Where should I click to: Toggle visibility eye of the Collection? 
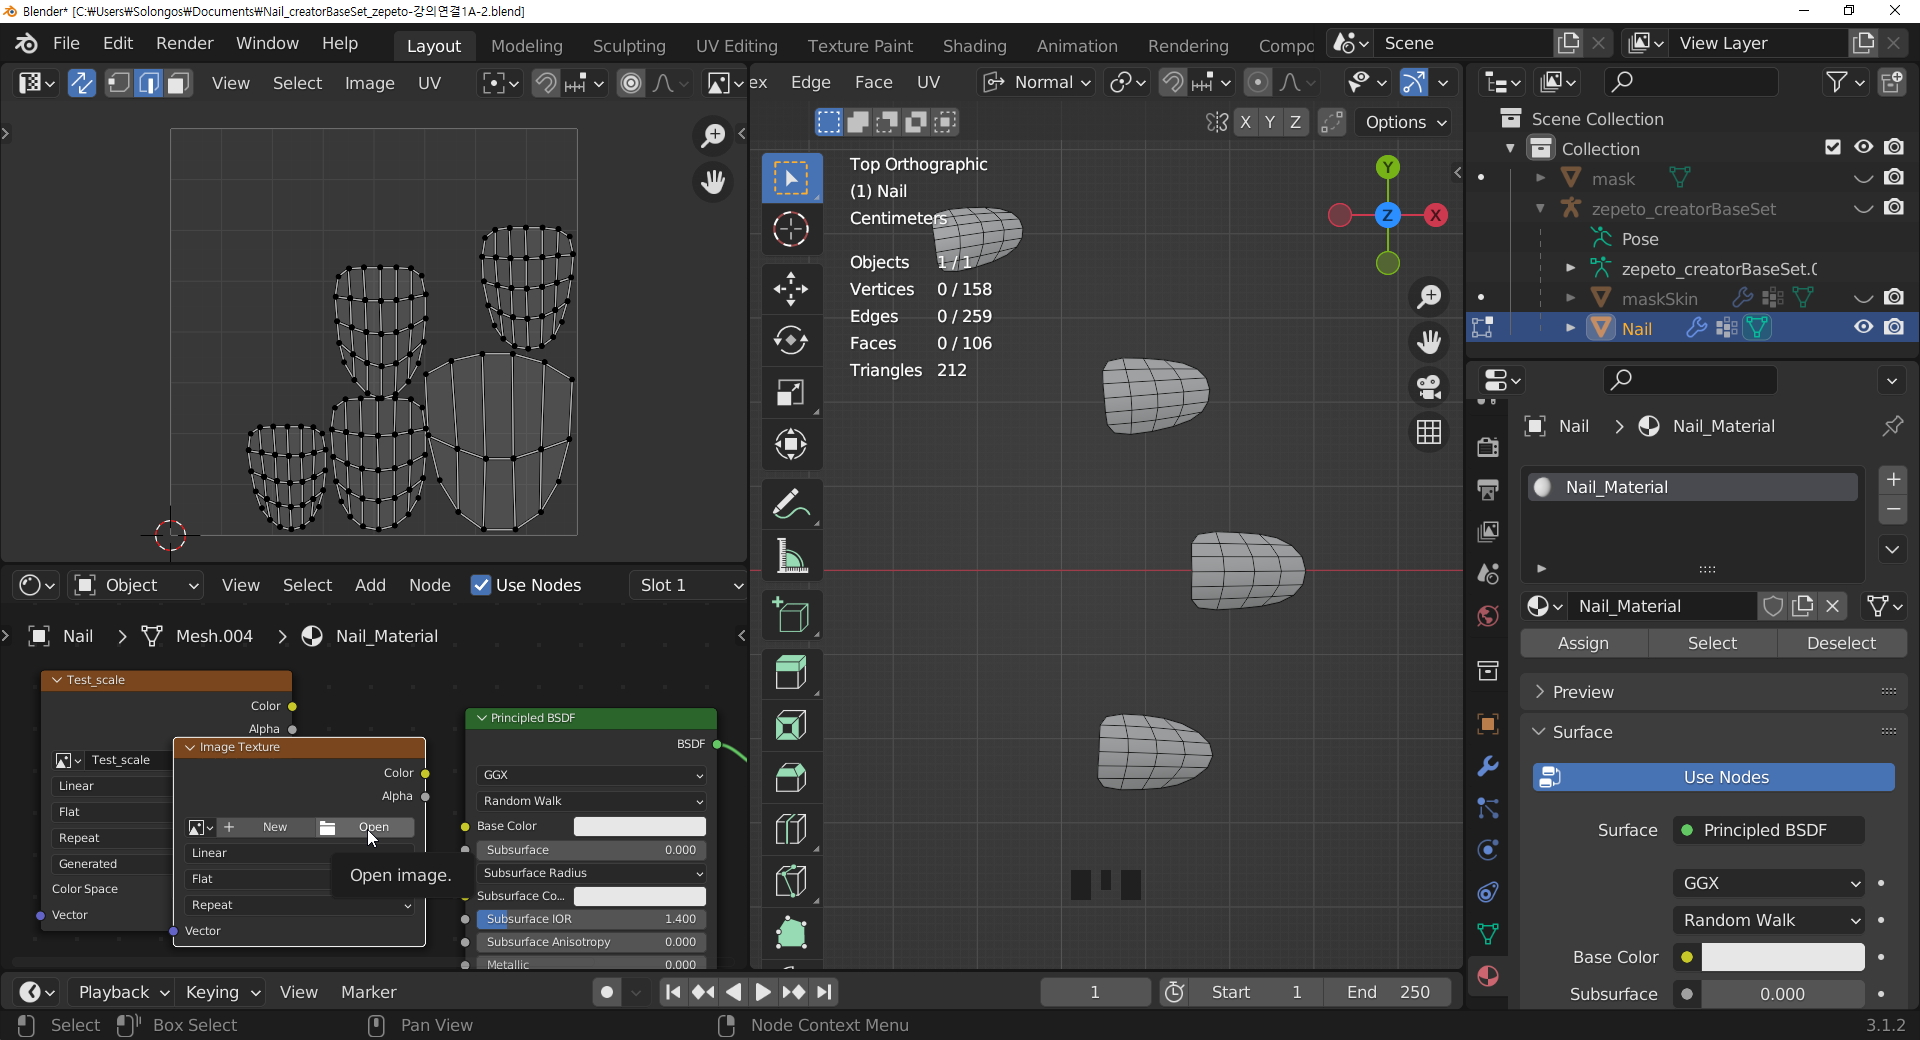[x=1863, y=147]
